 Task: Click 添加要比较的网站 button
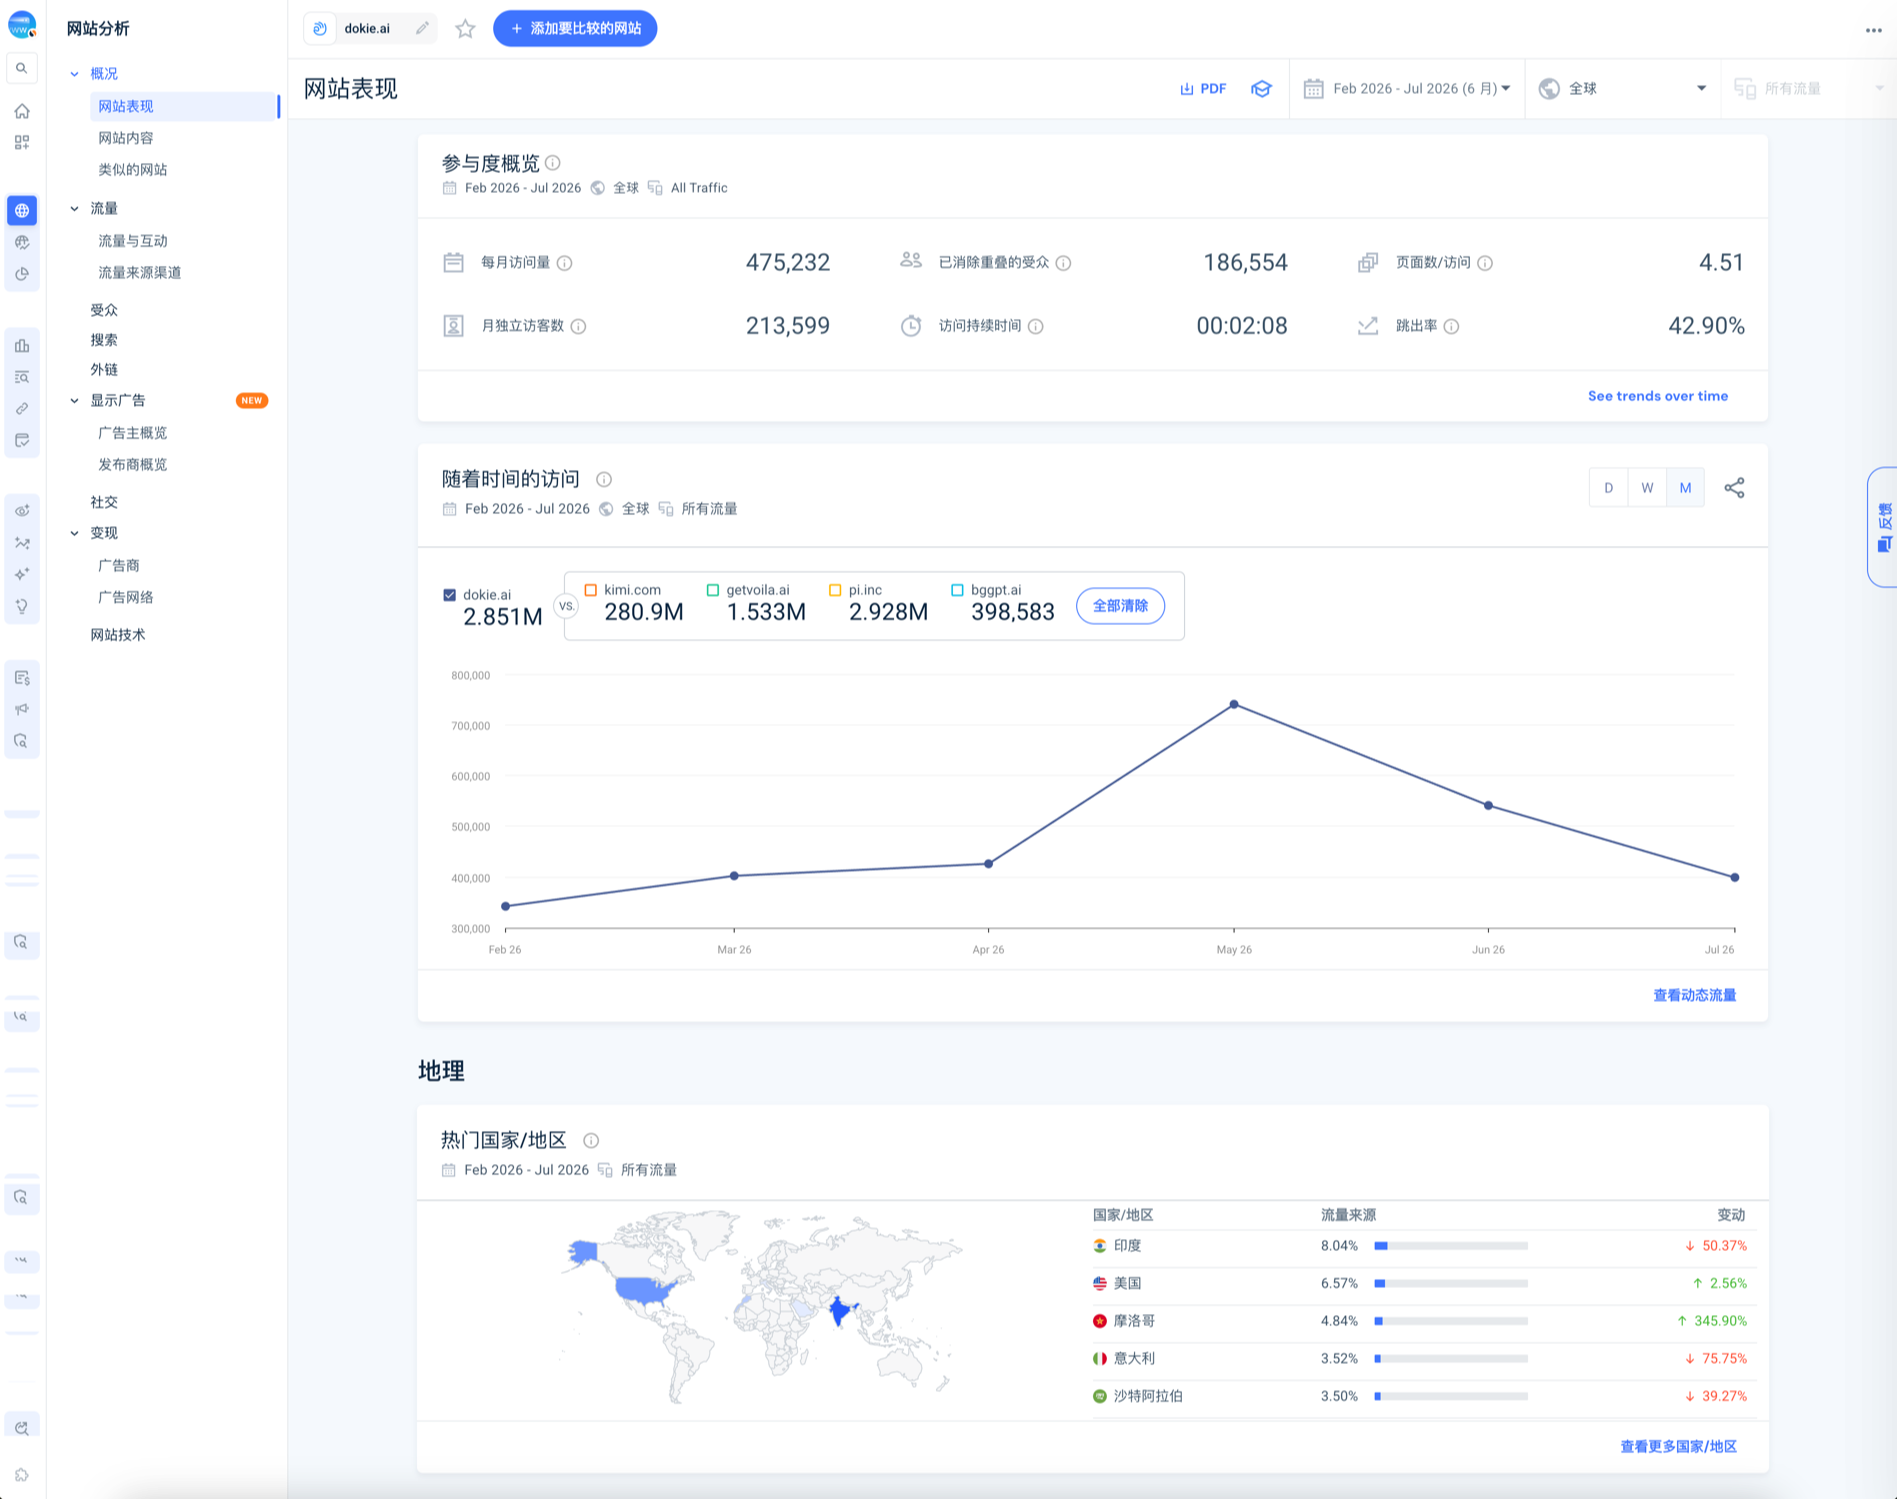point(575,29)
